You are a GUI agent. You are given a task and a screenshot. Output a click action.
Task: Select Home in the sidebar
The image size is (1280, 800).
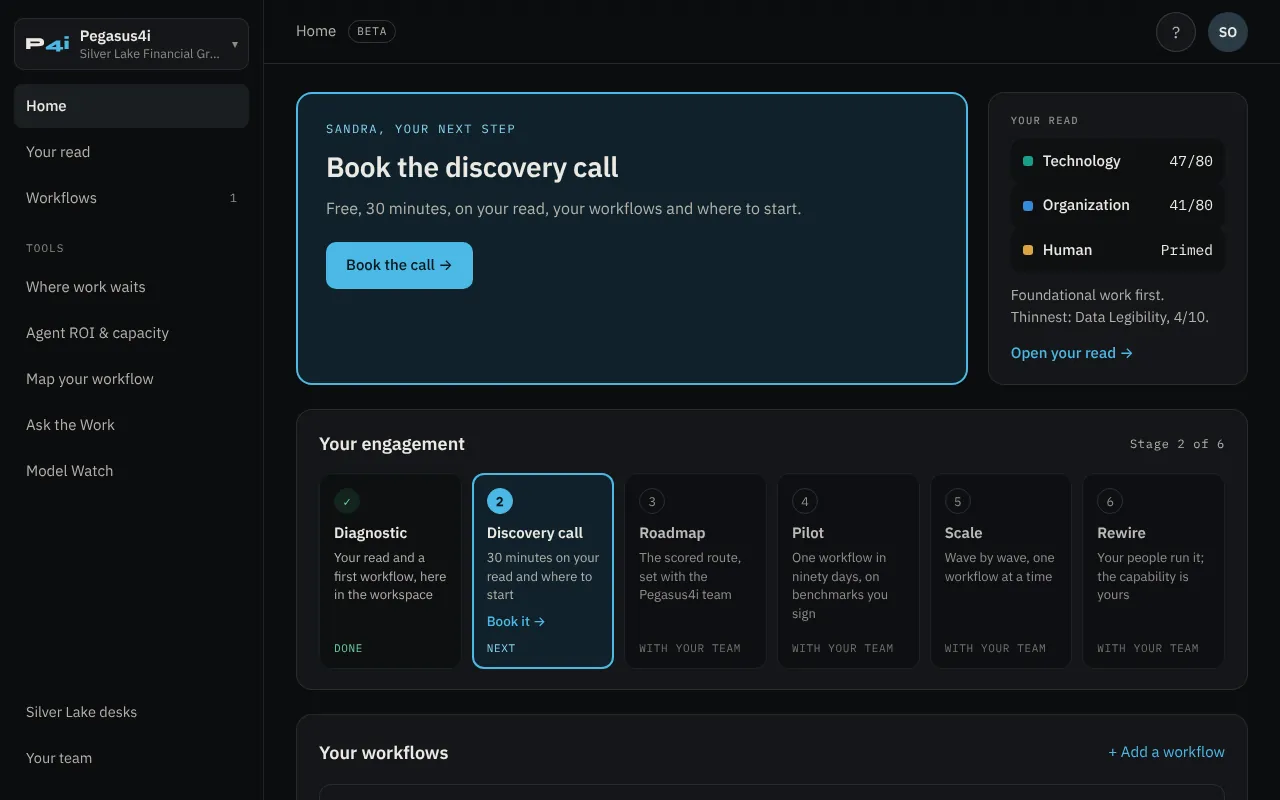tap(131, 106)
